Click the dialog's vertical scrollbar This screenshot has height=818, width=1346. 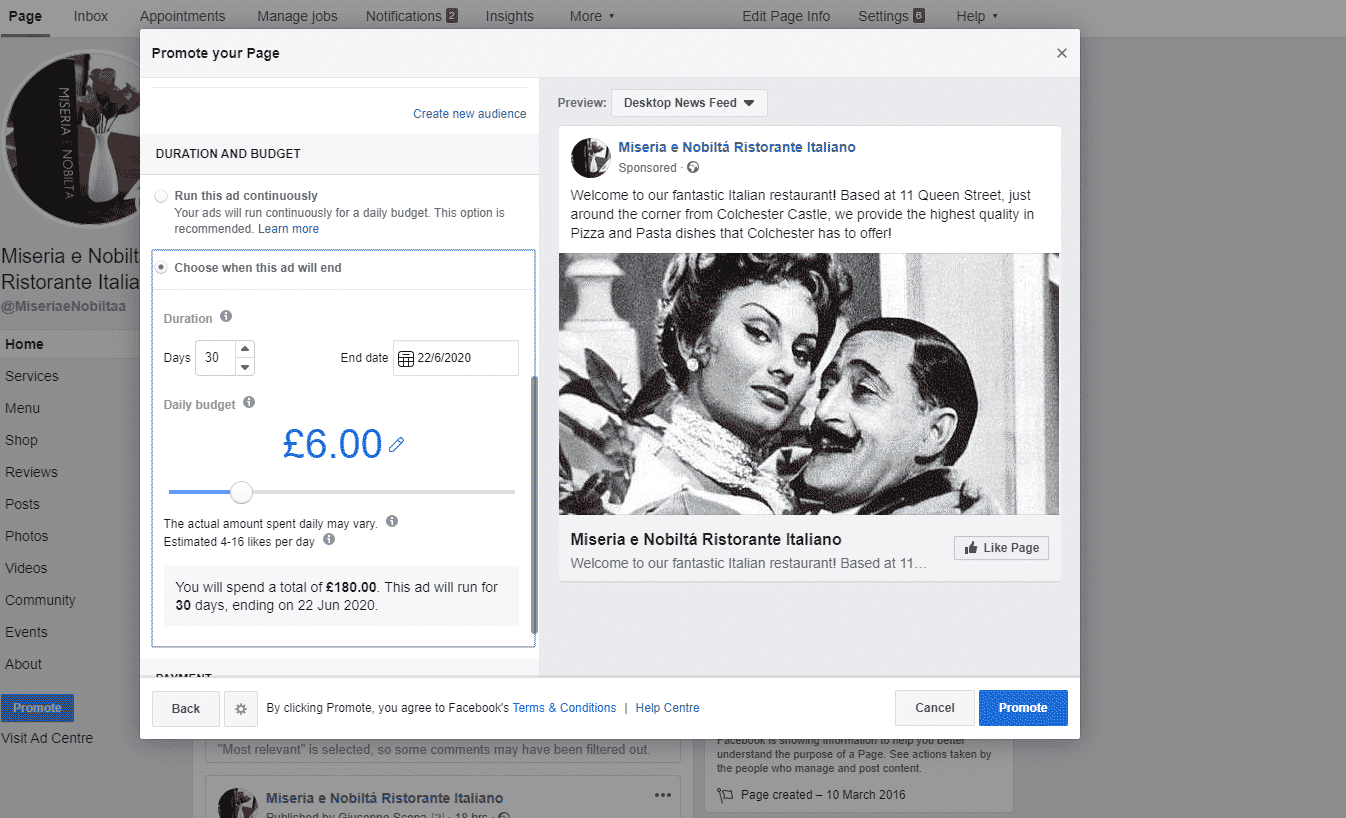534,505
